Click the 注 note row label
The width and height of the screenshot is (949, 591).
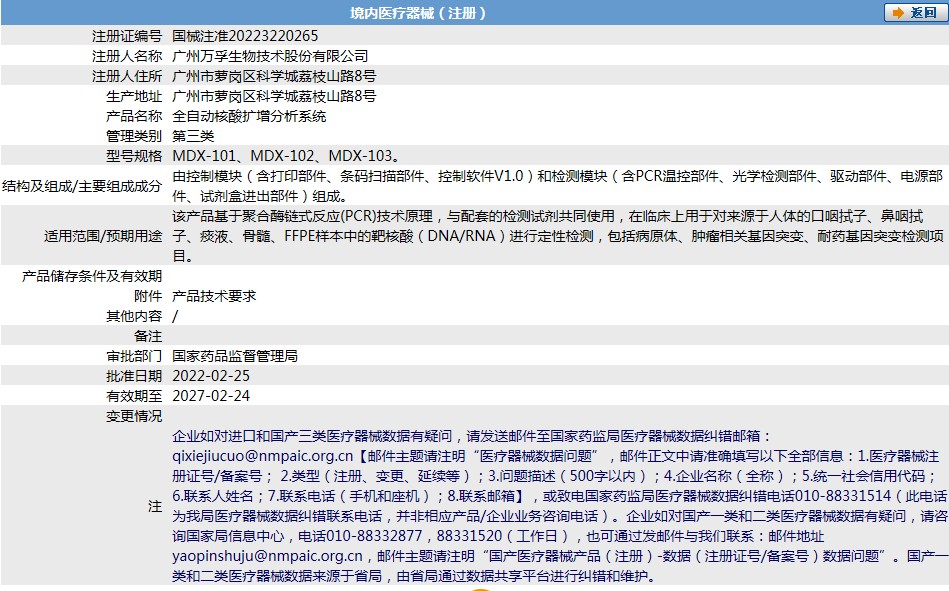(155, 506)
